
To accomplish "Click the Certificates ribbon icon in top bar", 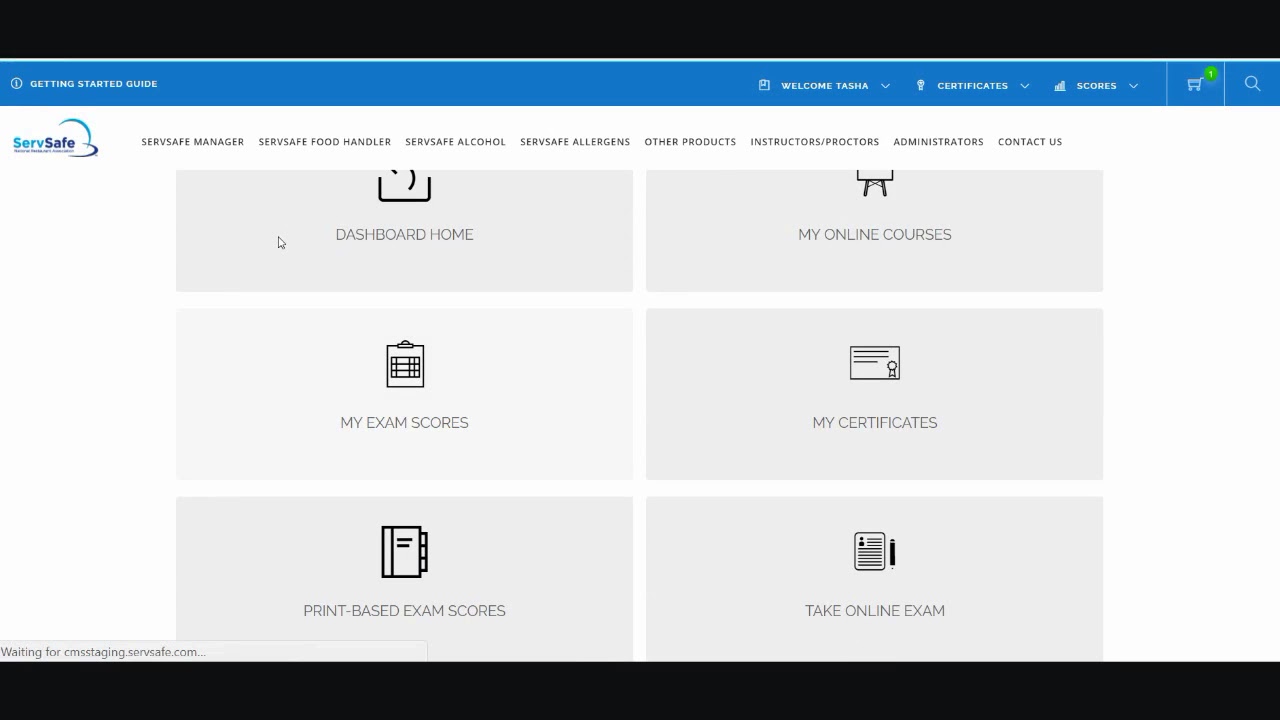I will (921, 85).
